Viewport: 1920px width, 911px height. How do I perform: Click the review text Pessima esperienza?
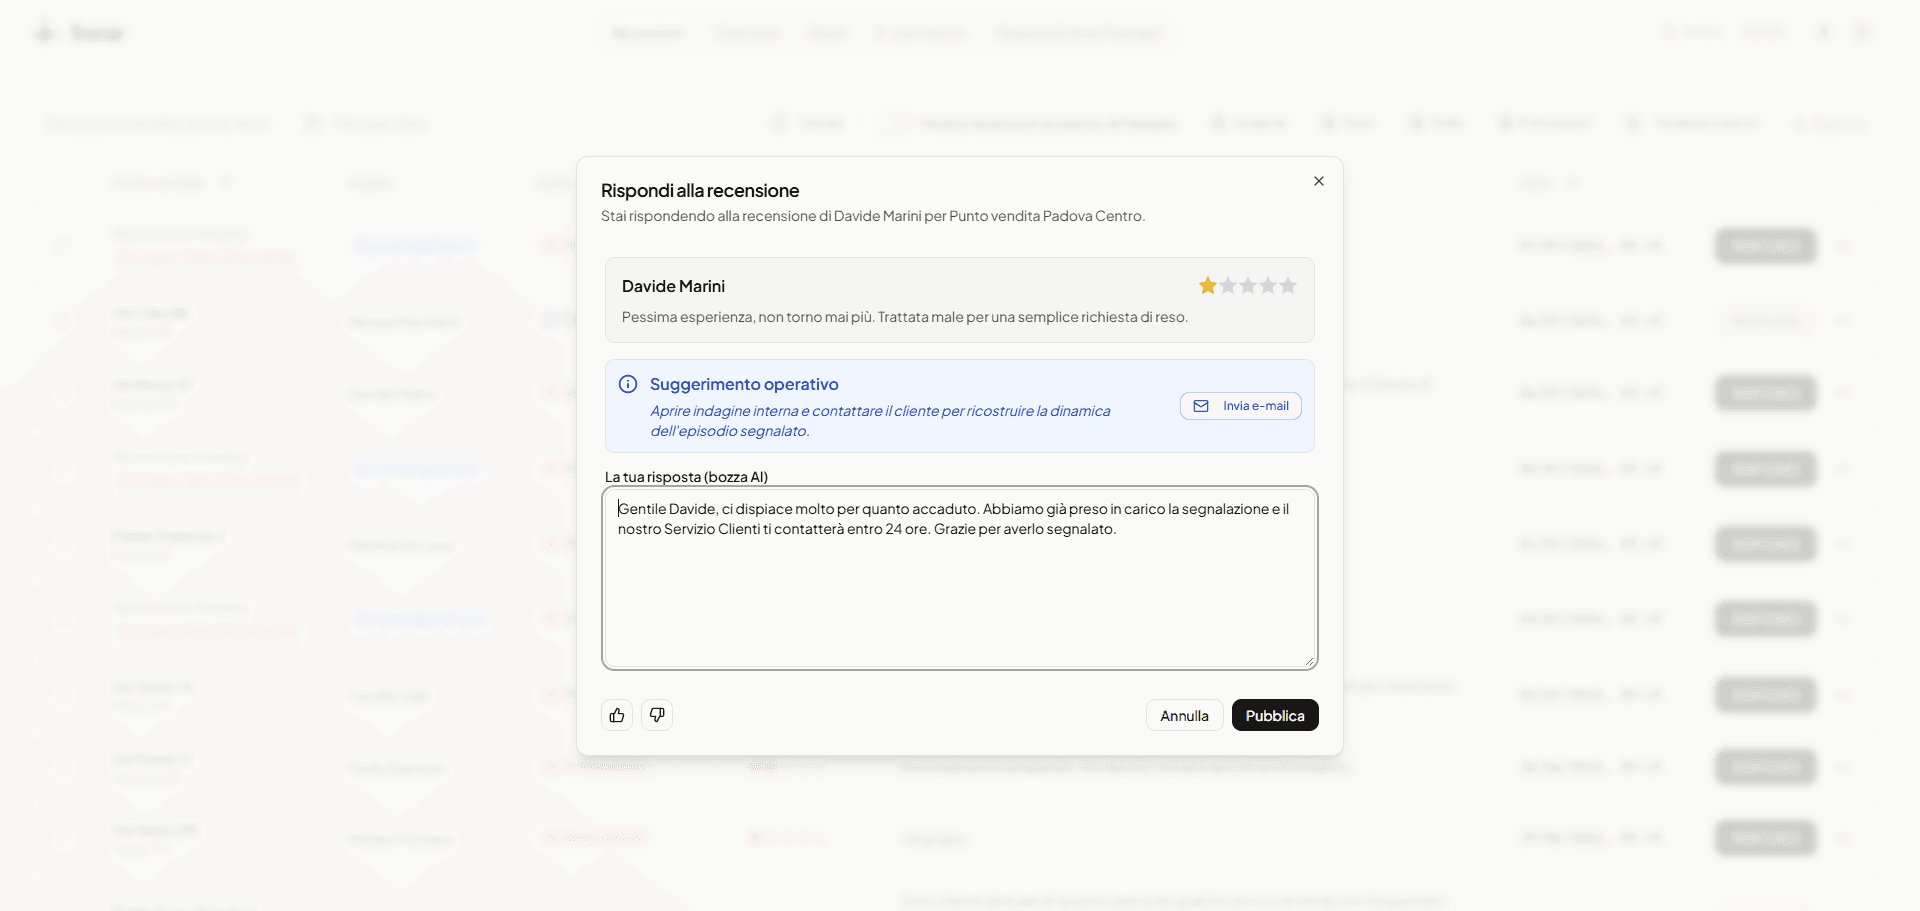tap(905, 317)
